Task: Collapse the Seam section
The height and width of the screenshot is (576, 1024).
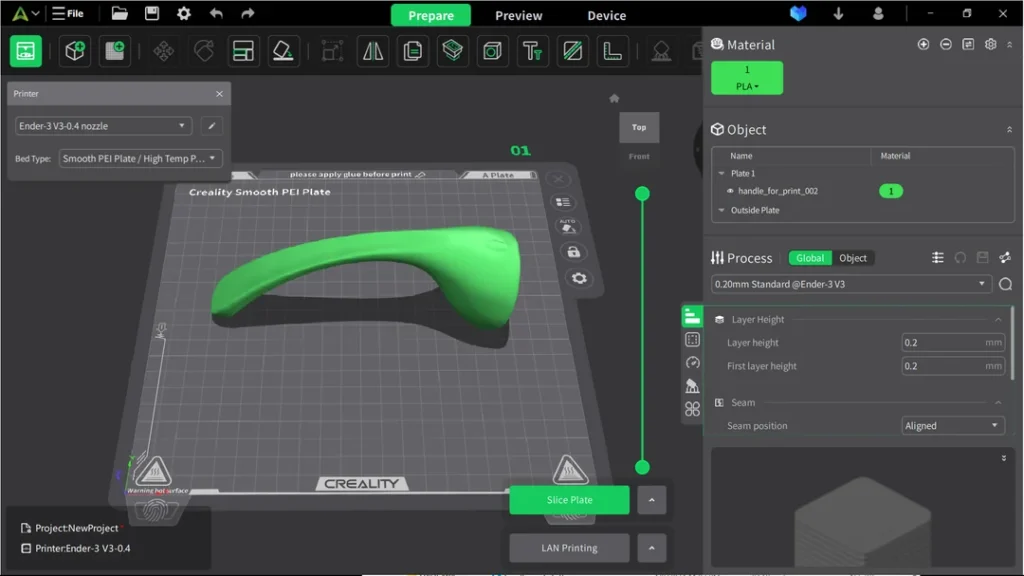Action: [998, 403]
